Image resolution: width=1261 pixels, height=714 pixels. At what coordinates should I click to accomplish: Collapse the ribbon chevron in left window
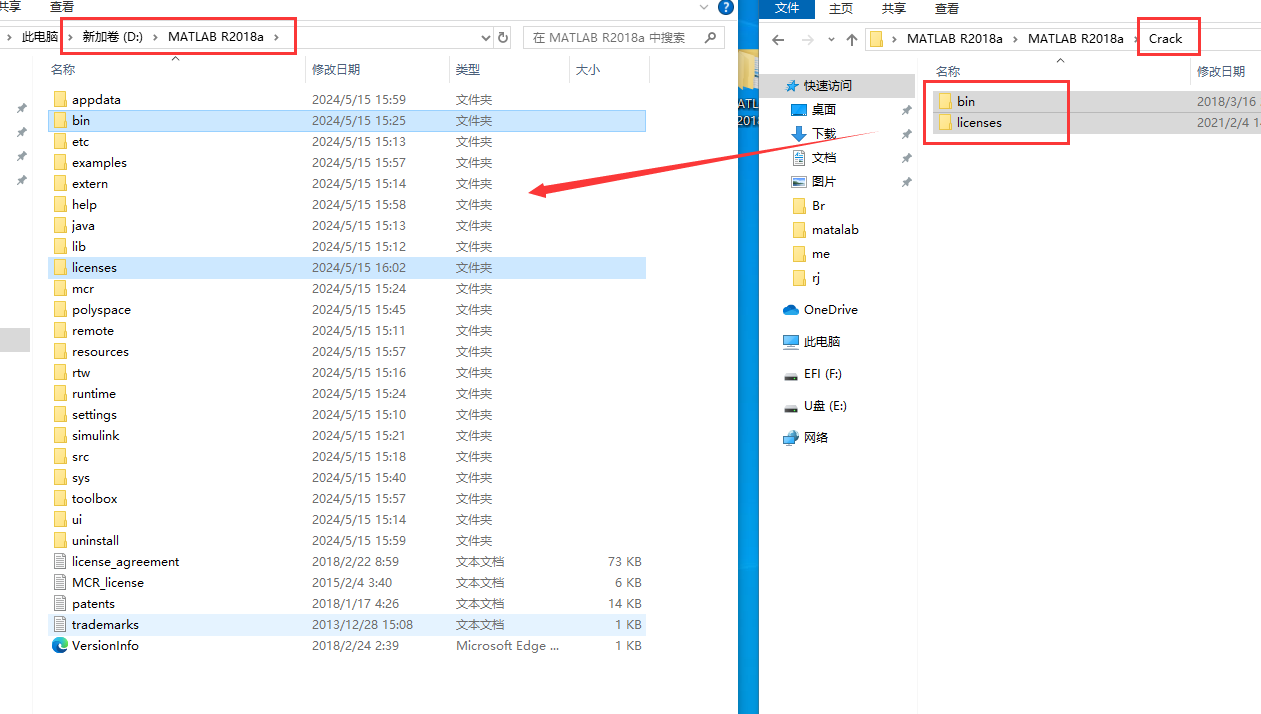coord(704,6)
